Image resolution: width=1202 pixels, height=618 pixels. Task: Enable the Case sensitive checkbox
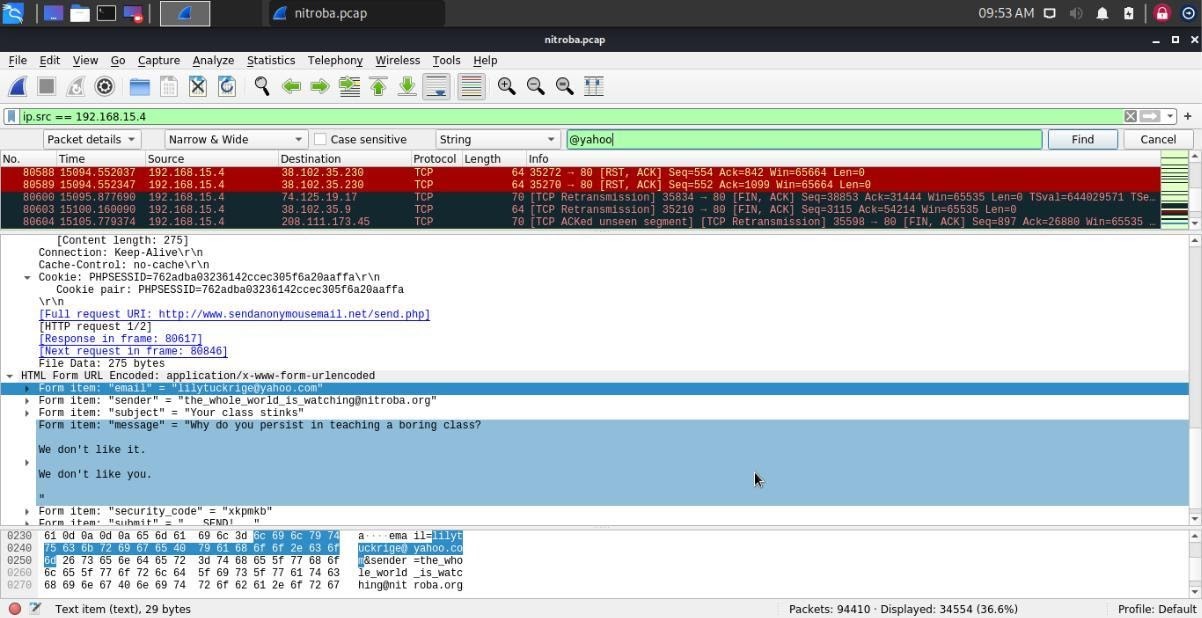click(x=320, y=140)
